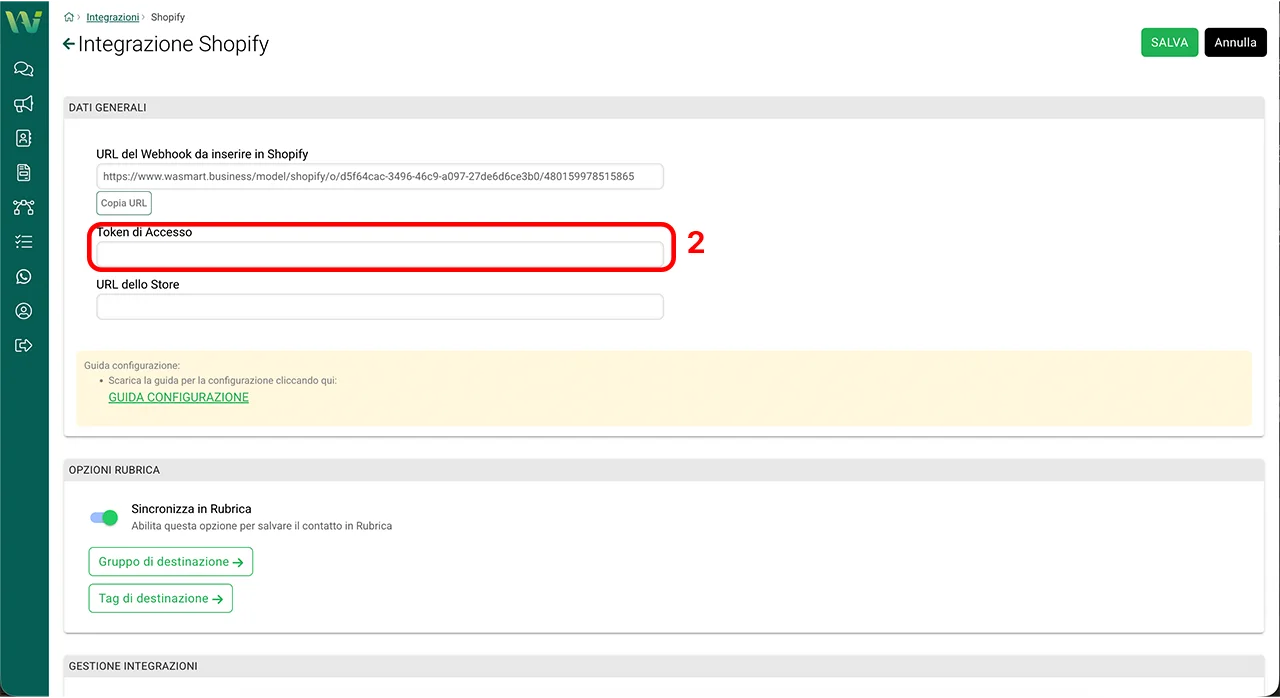1280x698 pixels.
Task: Open the contacts address book icon
Action: click(24, 138)
